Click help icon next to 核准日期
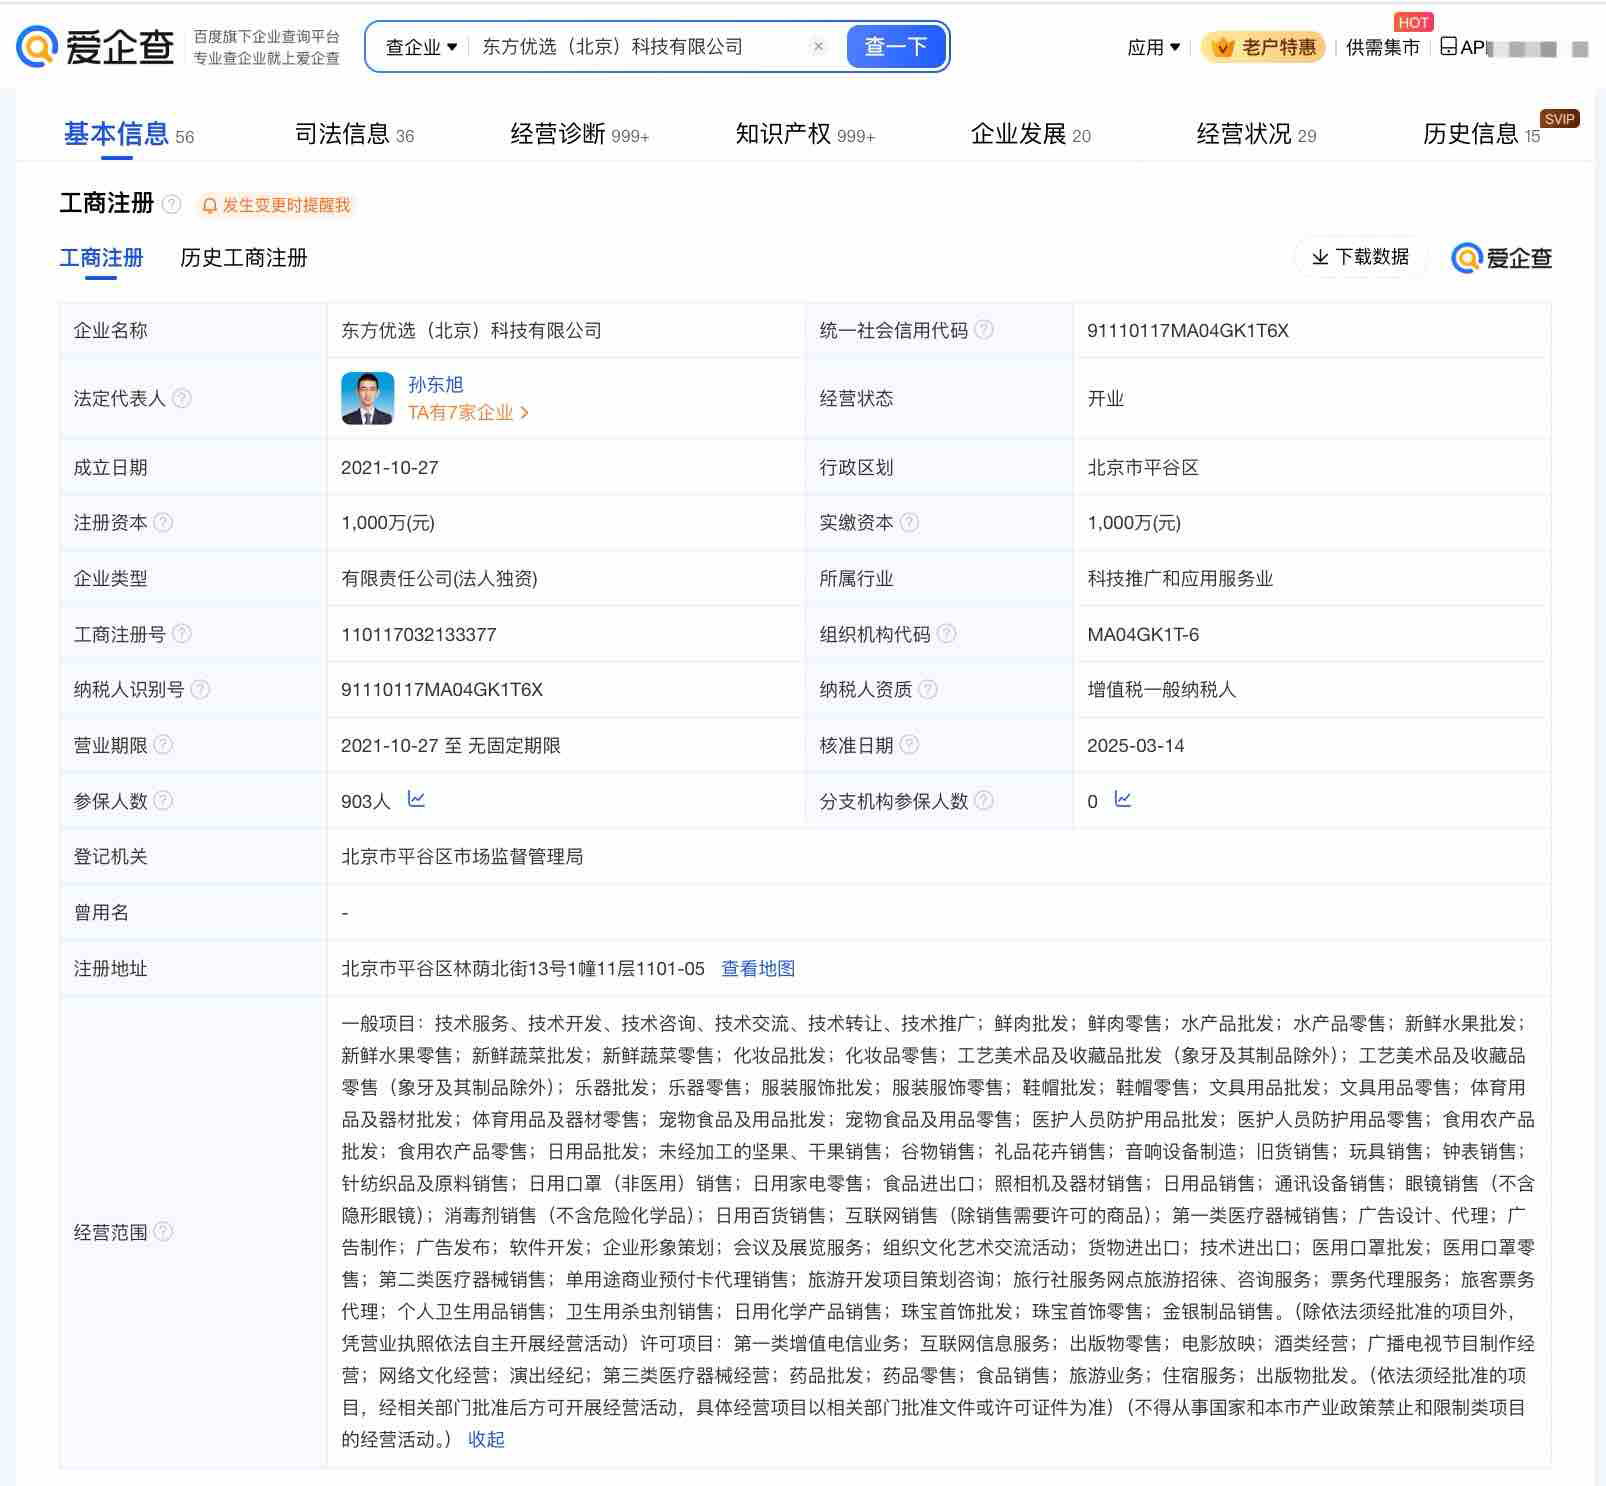Screen dimensions: 1606x1486 (x=909, y=745)
